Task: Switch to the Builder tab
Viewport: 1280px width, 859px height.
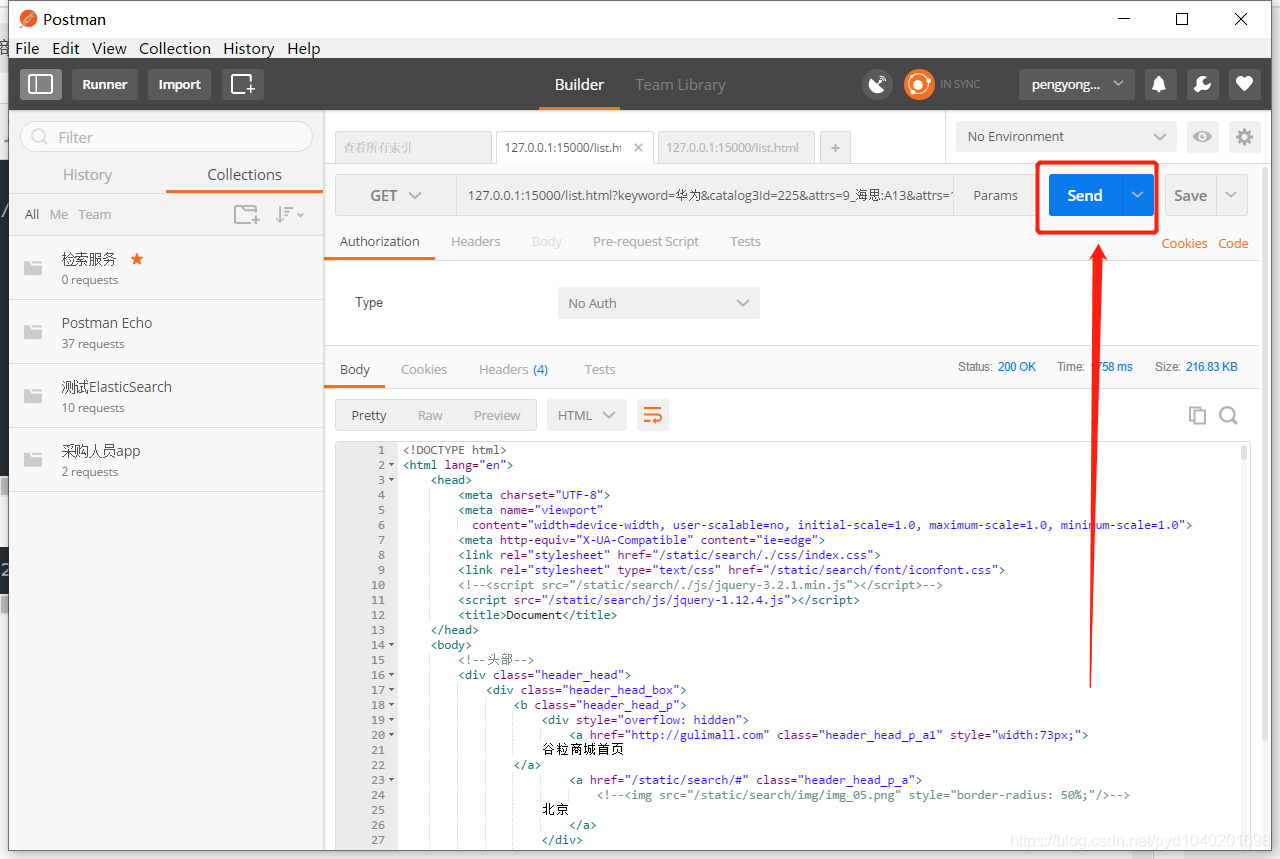Action: [x=579, y=84]
